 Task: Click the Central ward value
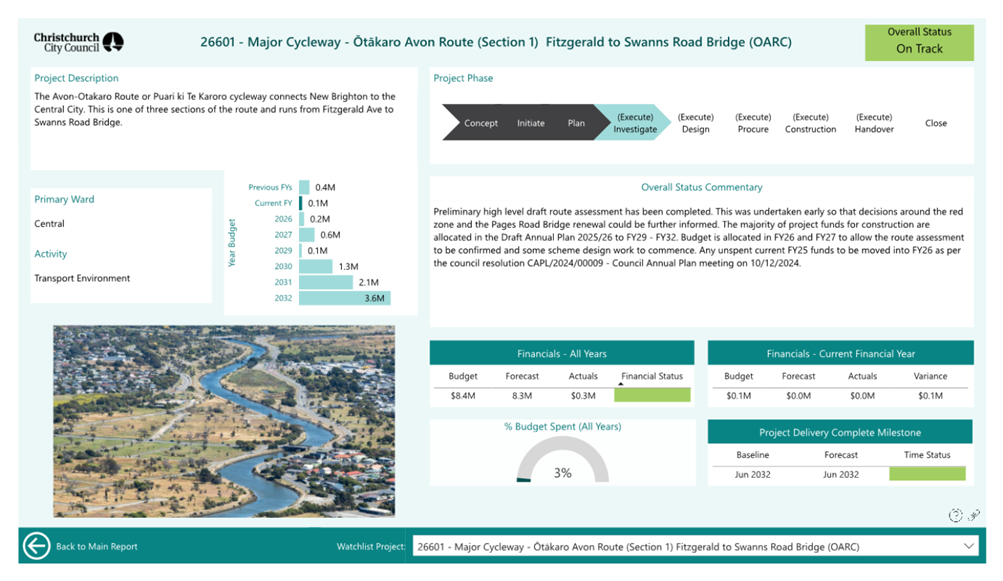[49, 223]
